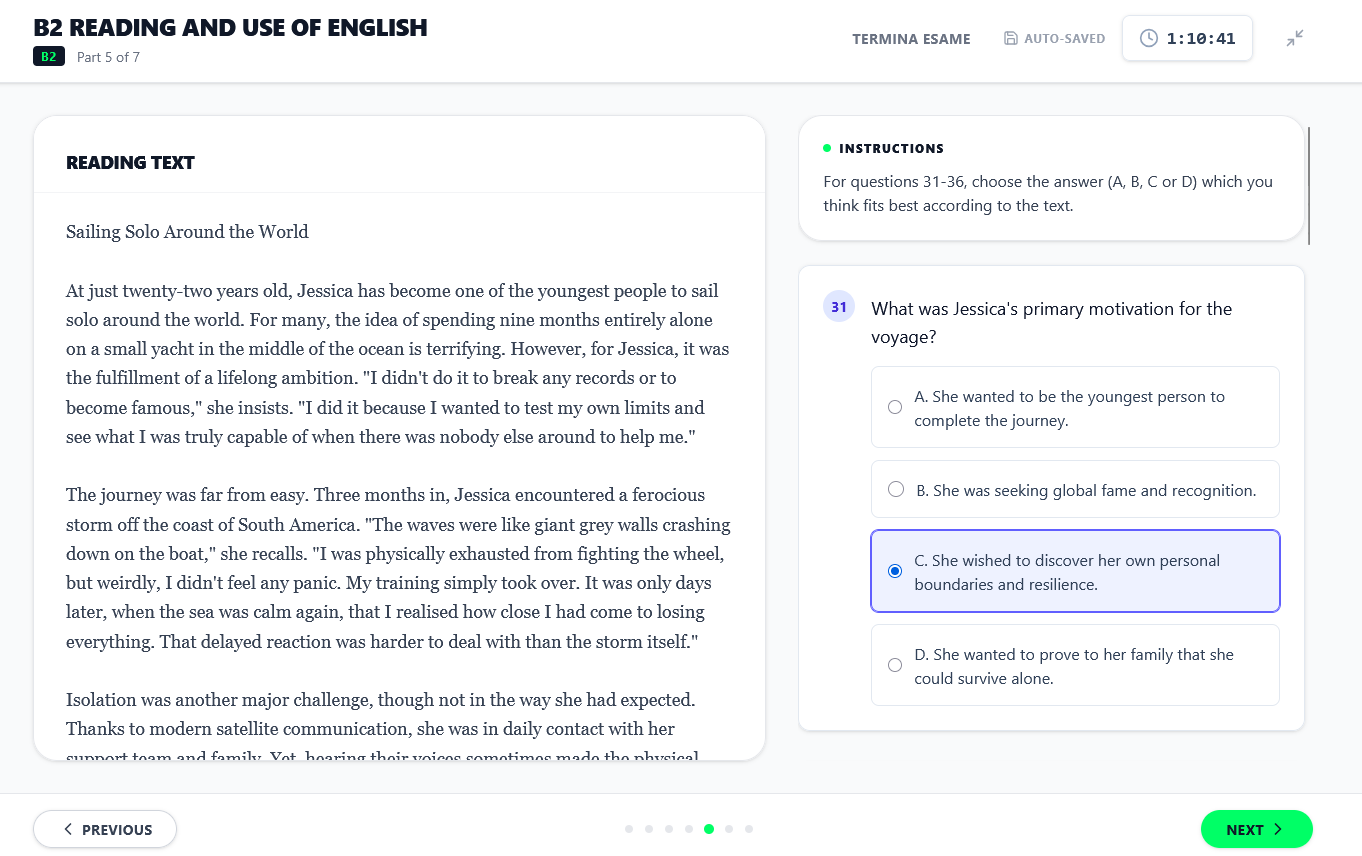Click the left chevron in the Previous button
This screenshot has width=1362, height=856.
click(x=68, y=829)
